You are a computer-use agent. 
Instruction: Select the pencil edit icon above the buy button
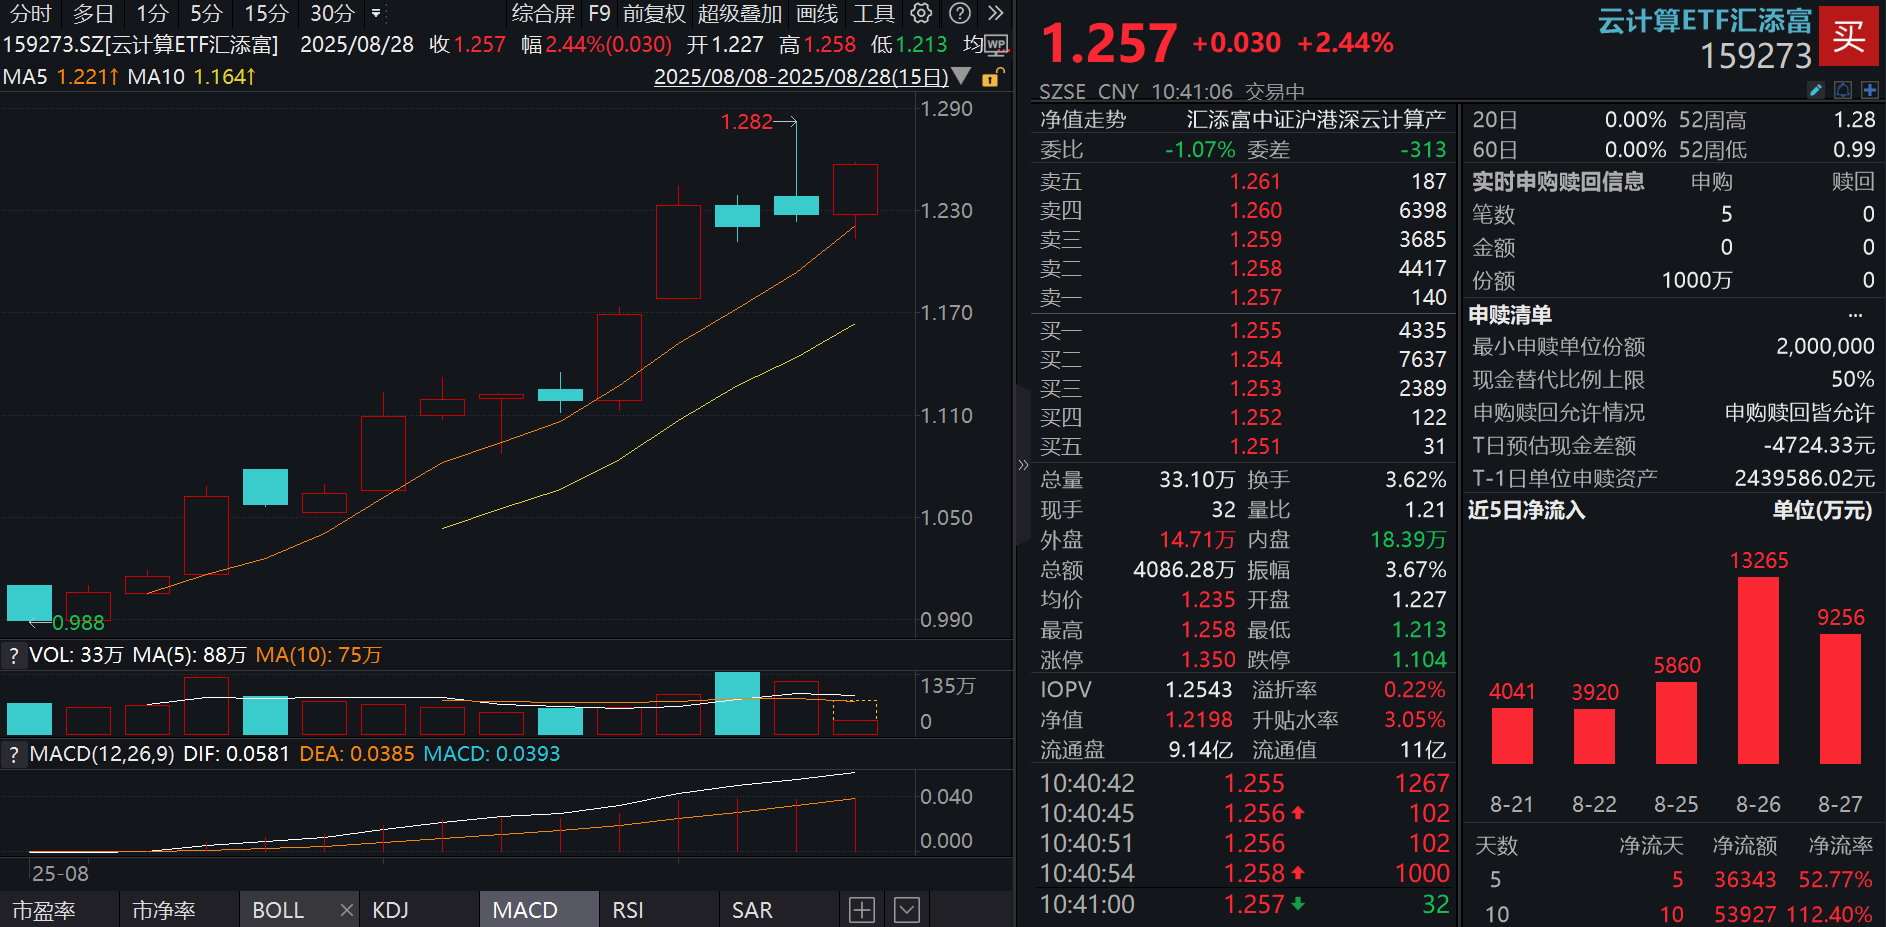click(1816, 90)
